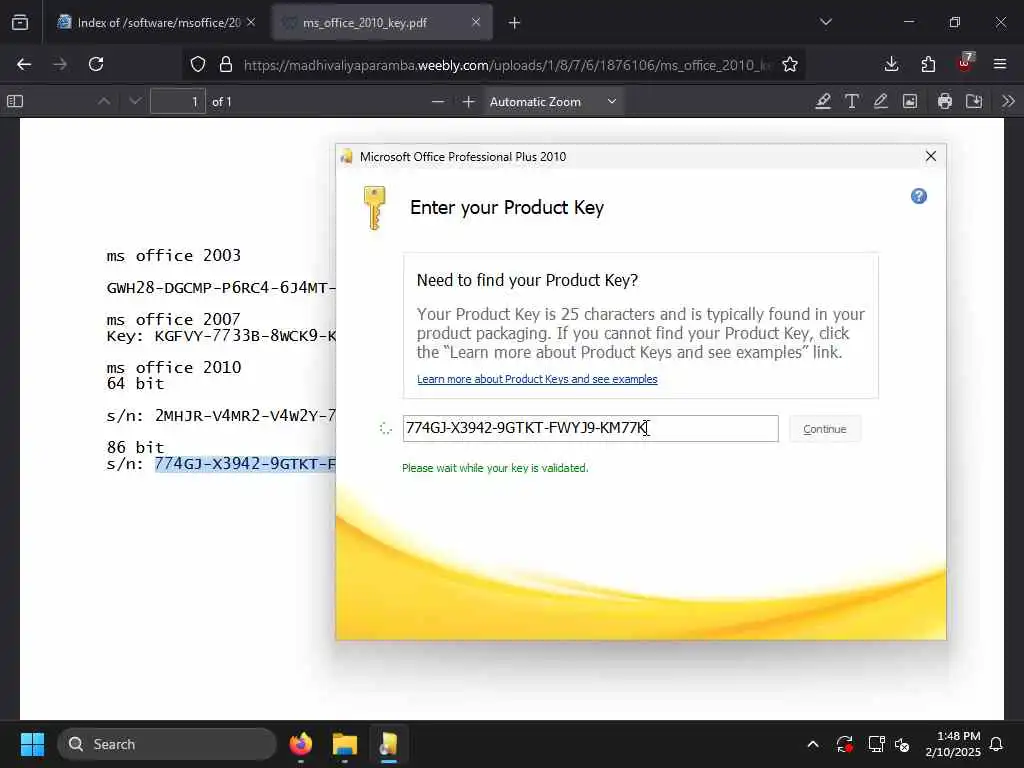Close the Index of /software tab
This screenshot has width=1024, height=768.
(x=251, y=23)
